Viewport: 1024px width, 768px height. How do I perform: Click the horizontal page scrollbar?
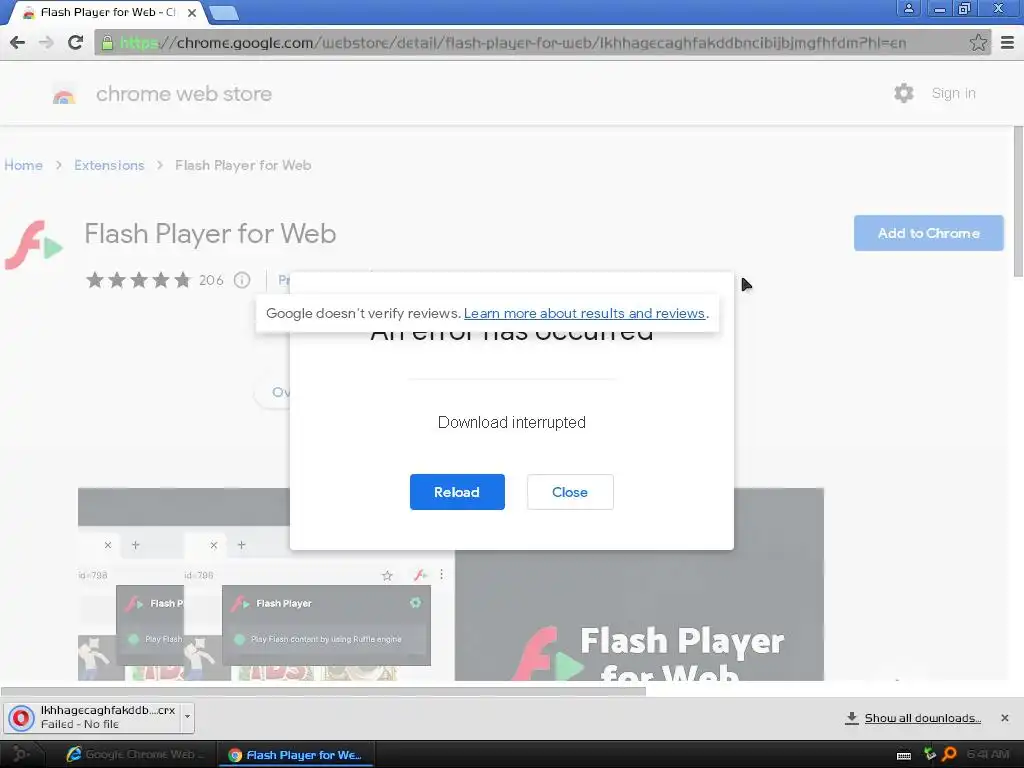(x=323, y=690)
